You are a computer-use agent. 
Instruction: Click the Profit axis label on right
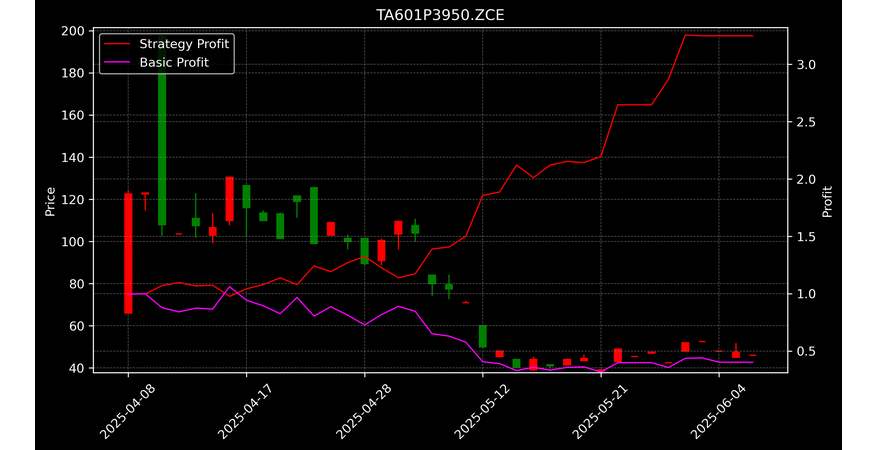click(827, 201)
